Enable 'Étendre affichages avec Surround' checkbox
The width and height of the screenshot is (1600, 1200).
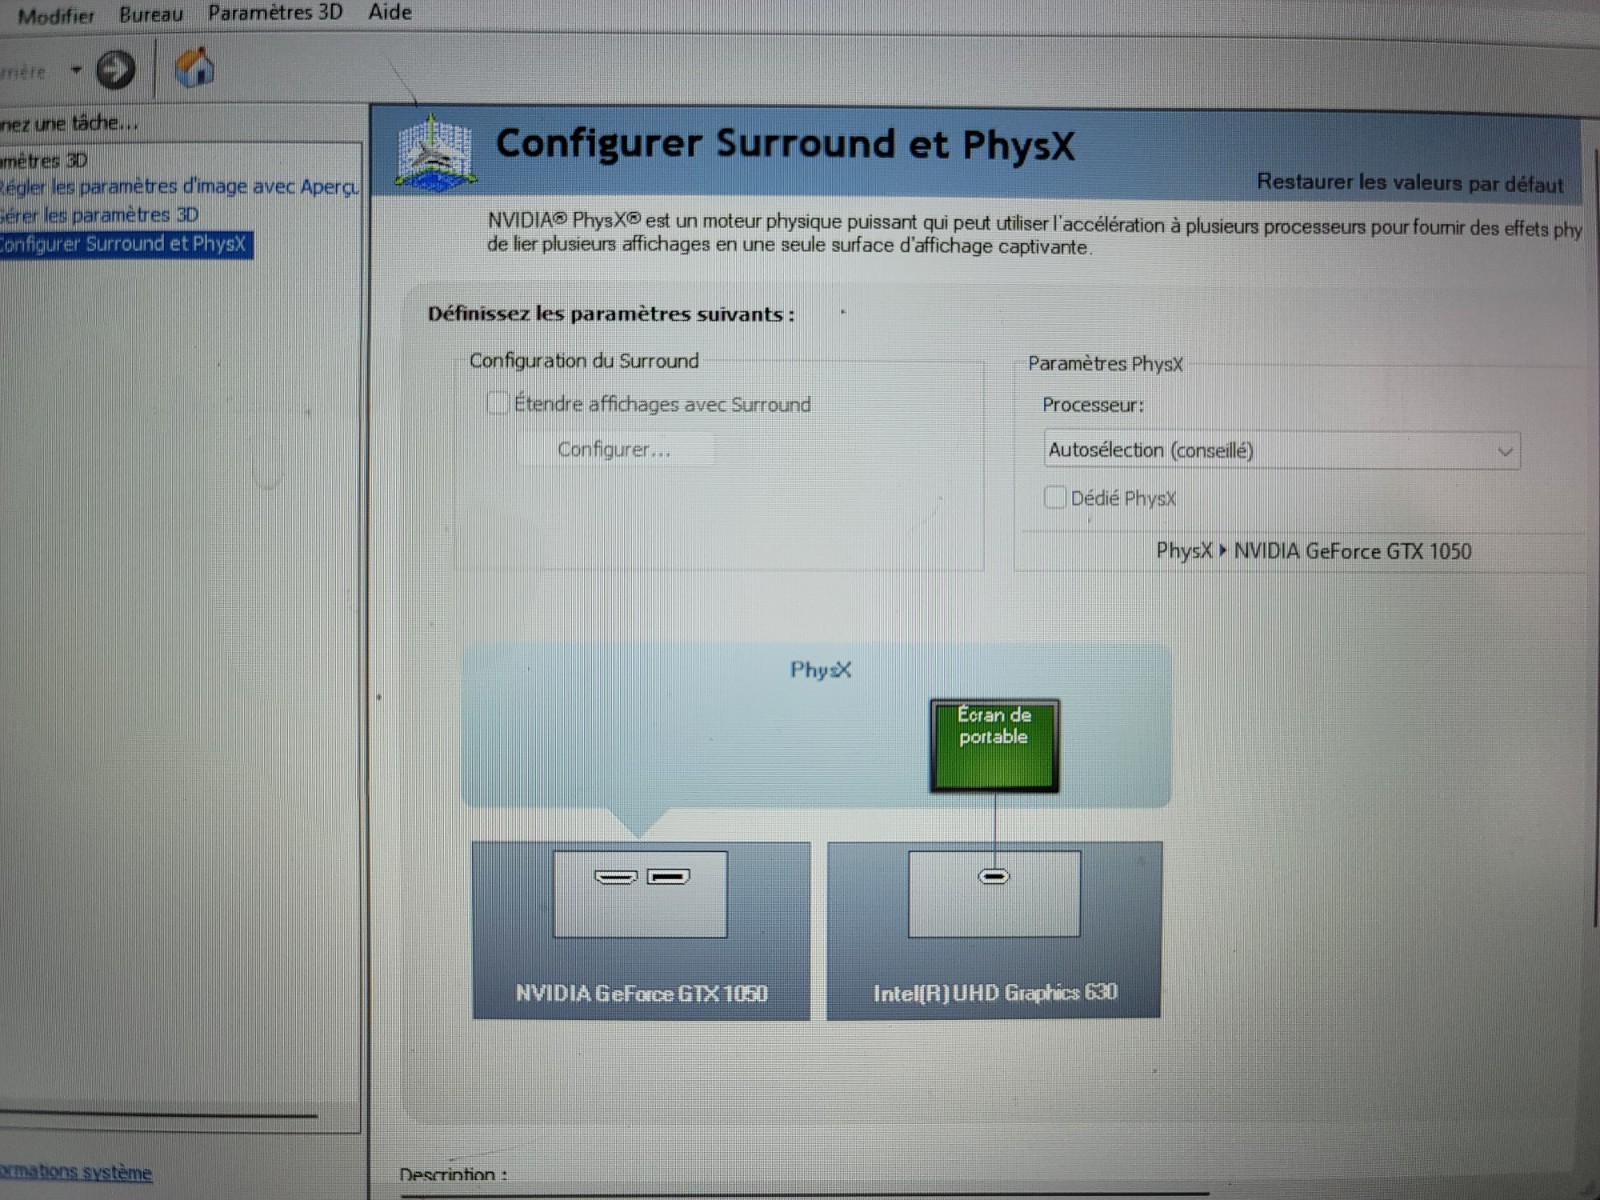[x=497, y=403]
